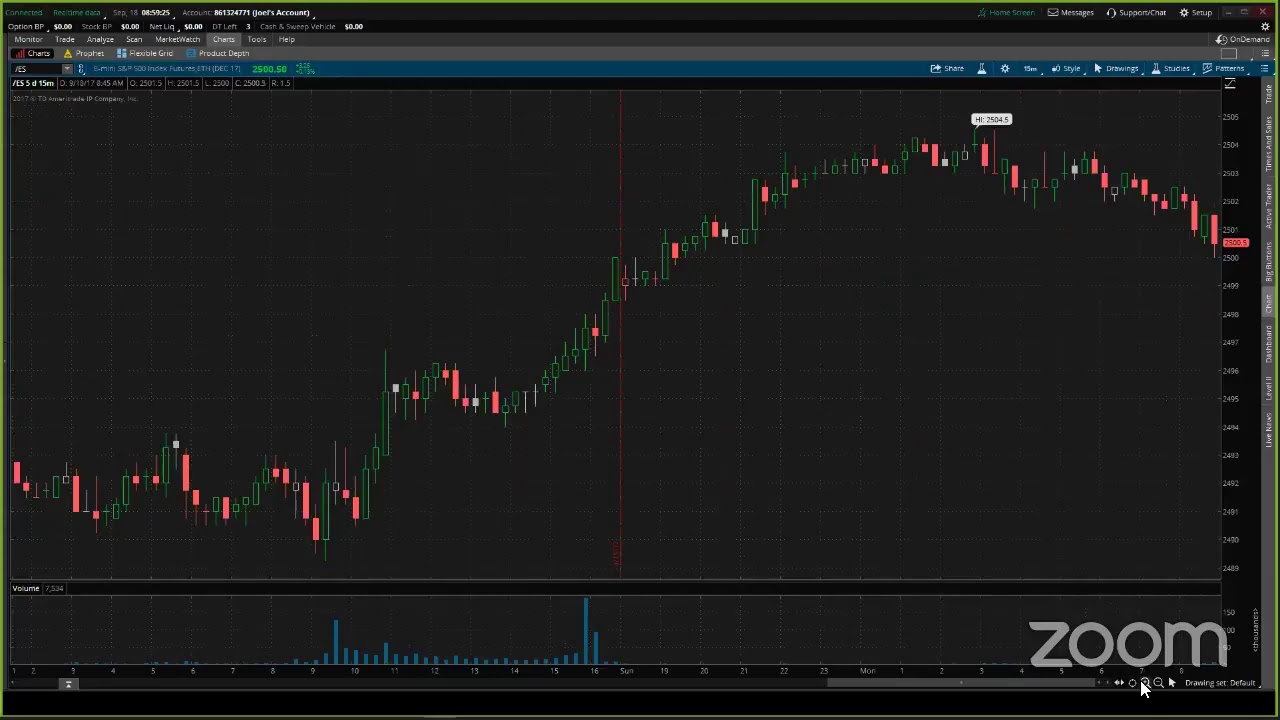Open Support/Chat
The image size is (1280, 720).
1136,12
